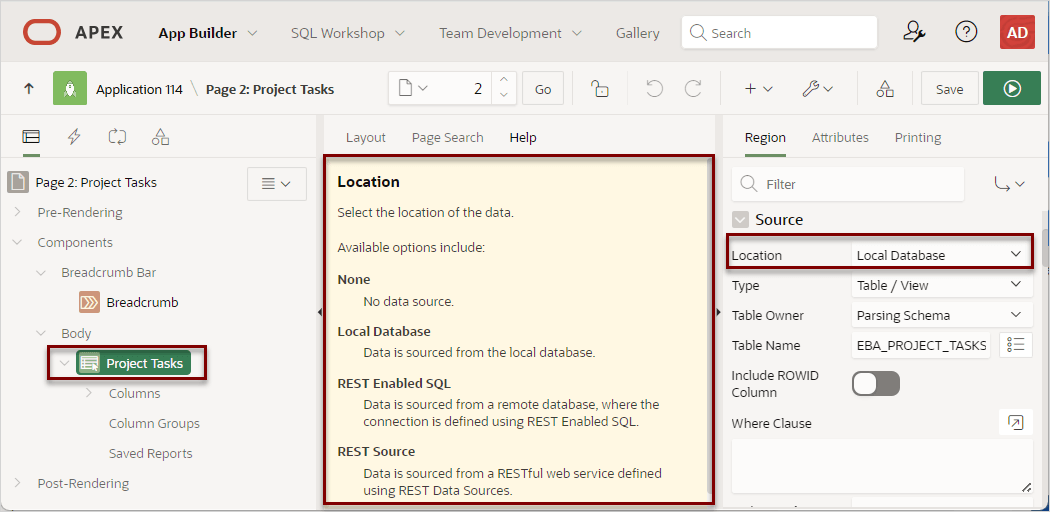Image resolution: width=1050 pixels, height=512 pixels.
Task: Select the Rendering tree tab icon
Action: click(31, 137)
